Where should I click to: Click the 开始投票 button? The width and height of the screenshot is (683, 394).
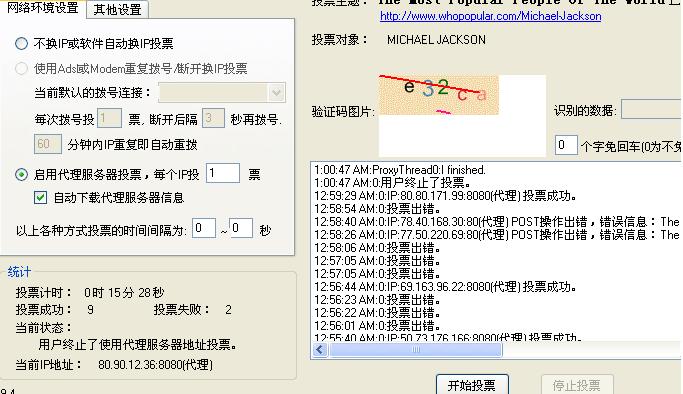472,384
